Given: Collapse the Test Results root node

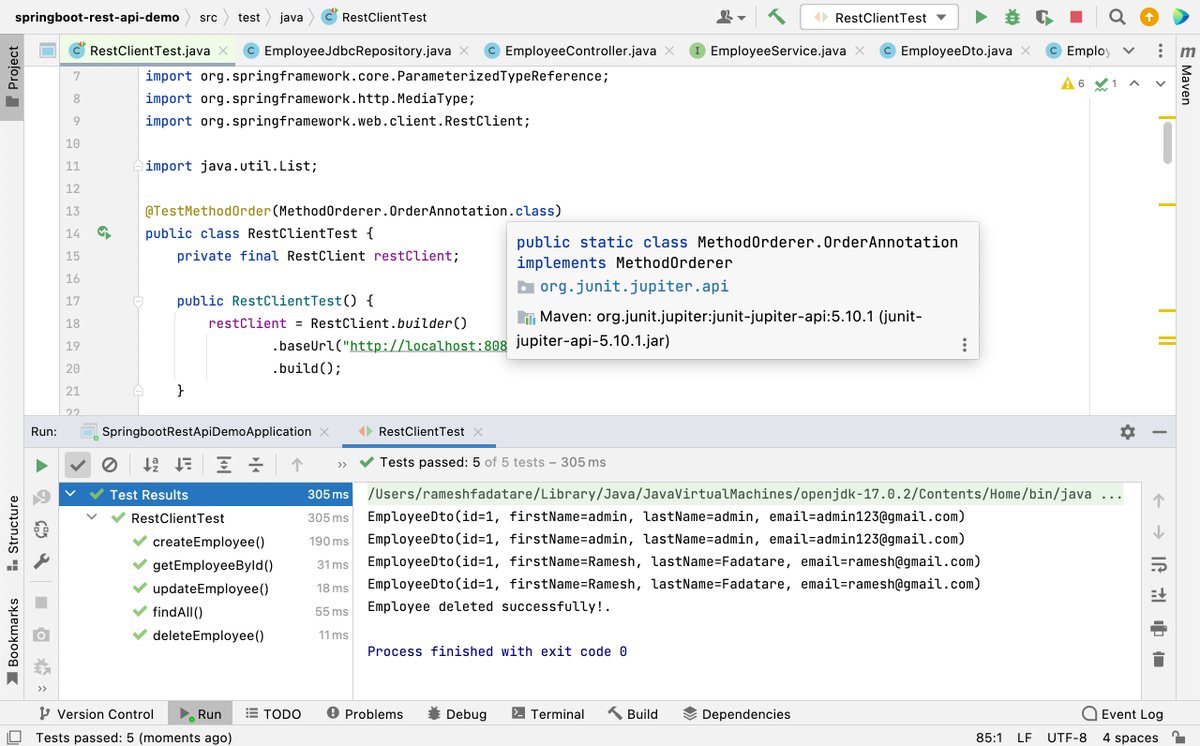Looking at the screenshot, I should coord(70,494).
